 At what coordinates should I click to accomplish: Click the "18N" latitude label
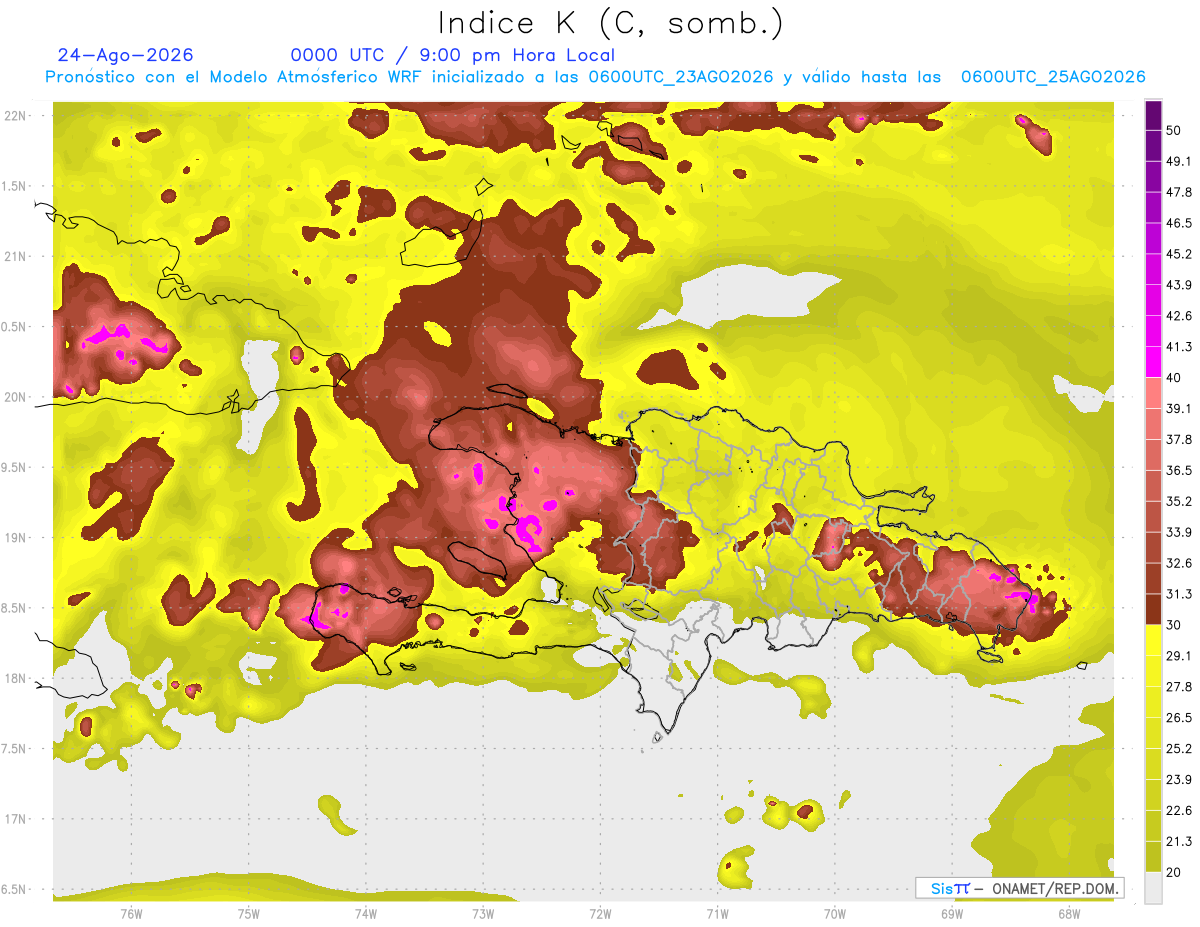coord(16,679)
